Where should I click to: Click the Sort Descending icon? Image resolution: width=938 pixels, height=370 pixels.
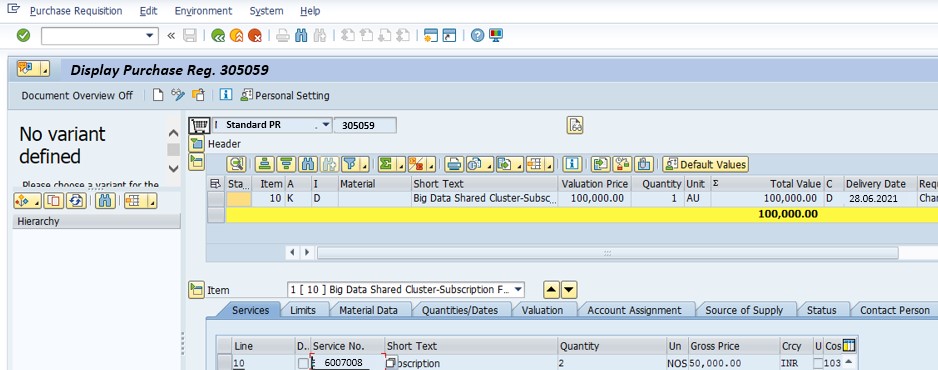click(x=287, y=164)
